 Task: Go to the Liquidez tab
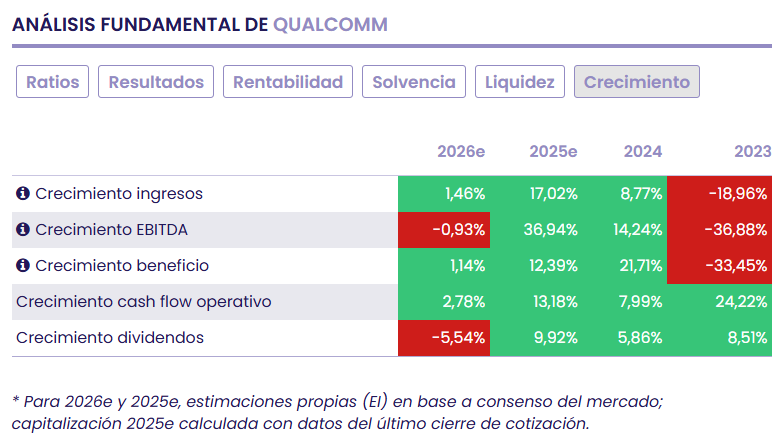[520, 82]
